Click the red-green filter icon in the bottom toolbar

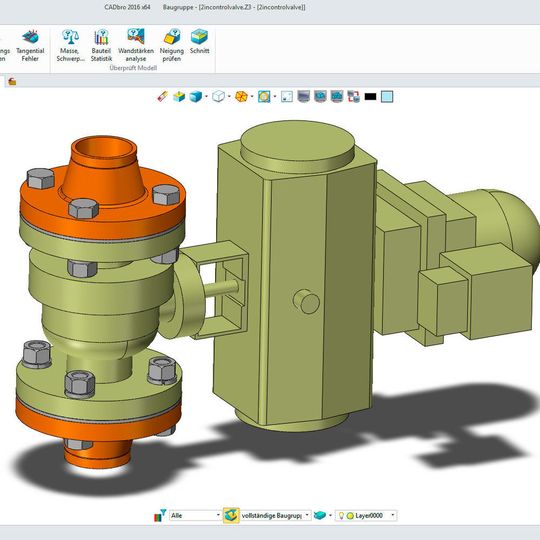[160, 516]
